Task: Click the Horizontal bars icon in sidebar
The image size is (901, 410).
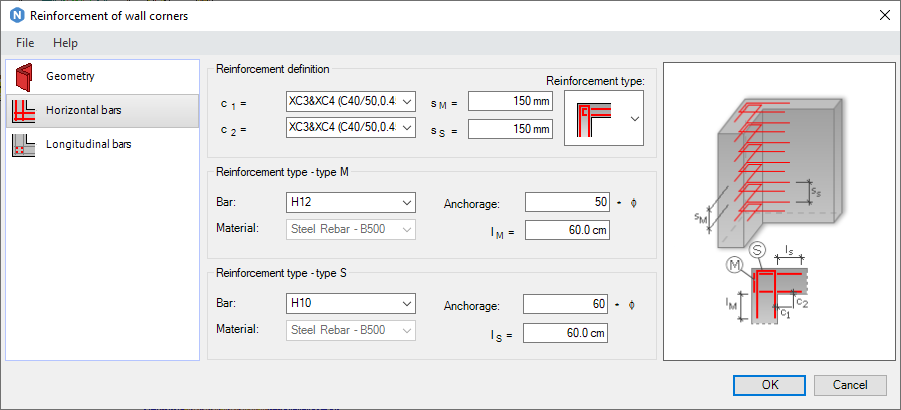Action: click(x=23, y=110)
